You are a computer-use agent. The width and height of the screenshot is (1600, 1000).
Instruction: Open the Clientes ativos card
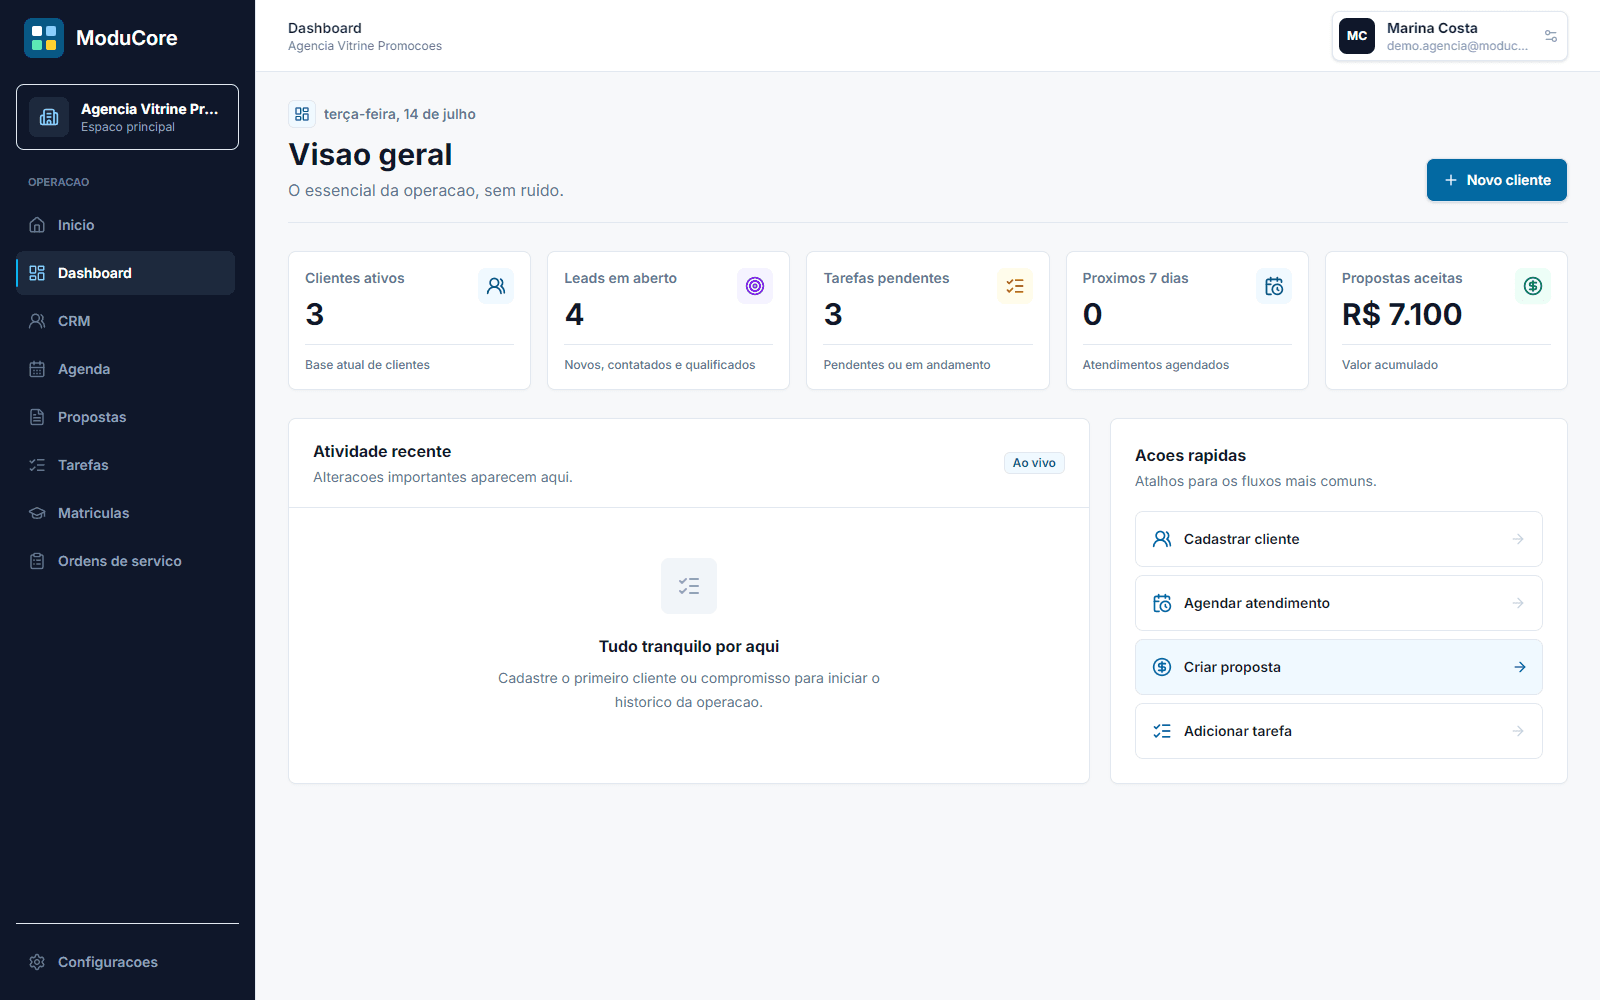tap(409, 320)
